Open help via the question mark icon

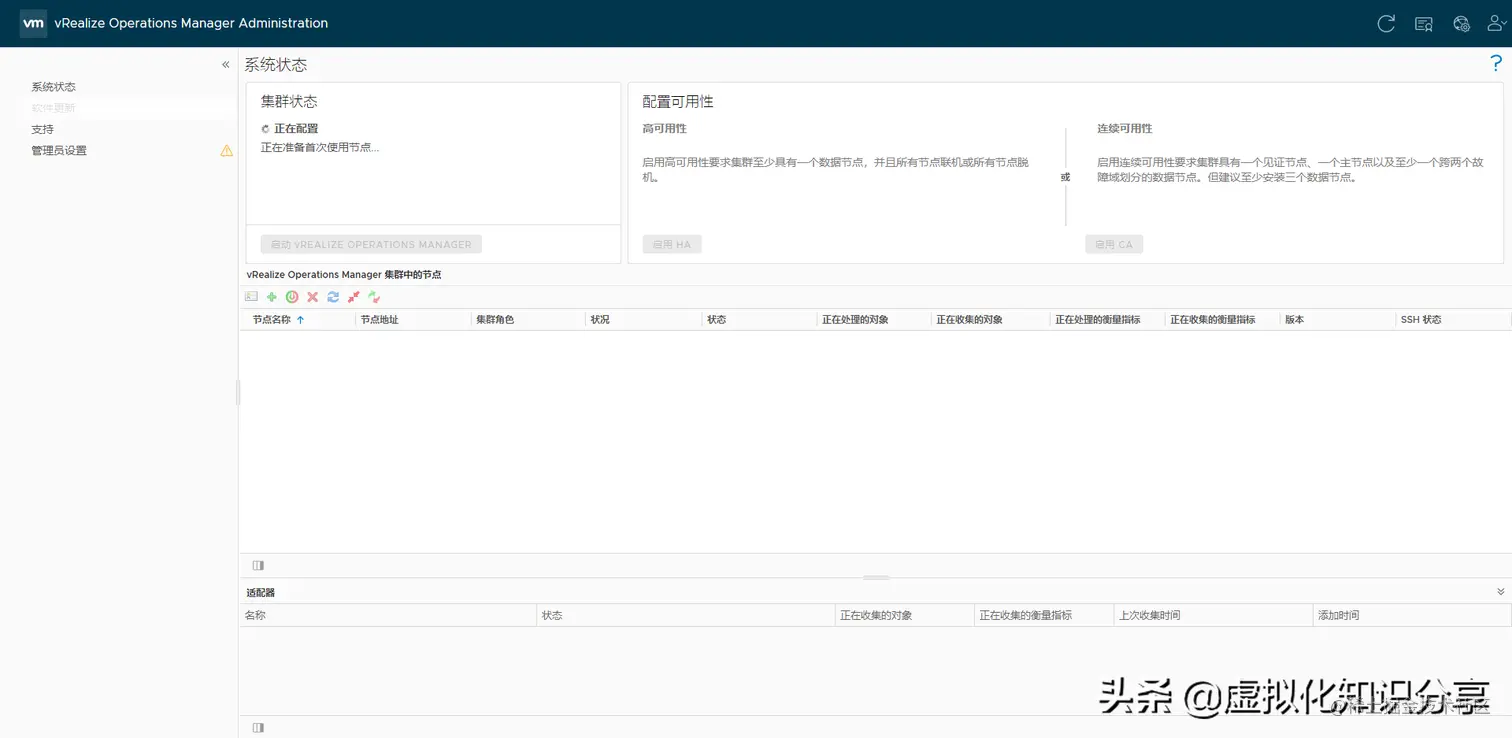[x=1497, y=62]
